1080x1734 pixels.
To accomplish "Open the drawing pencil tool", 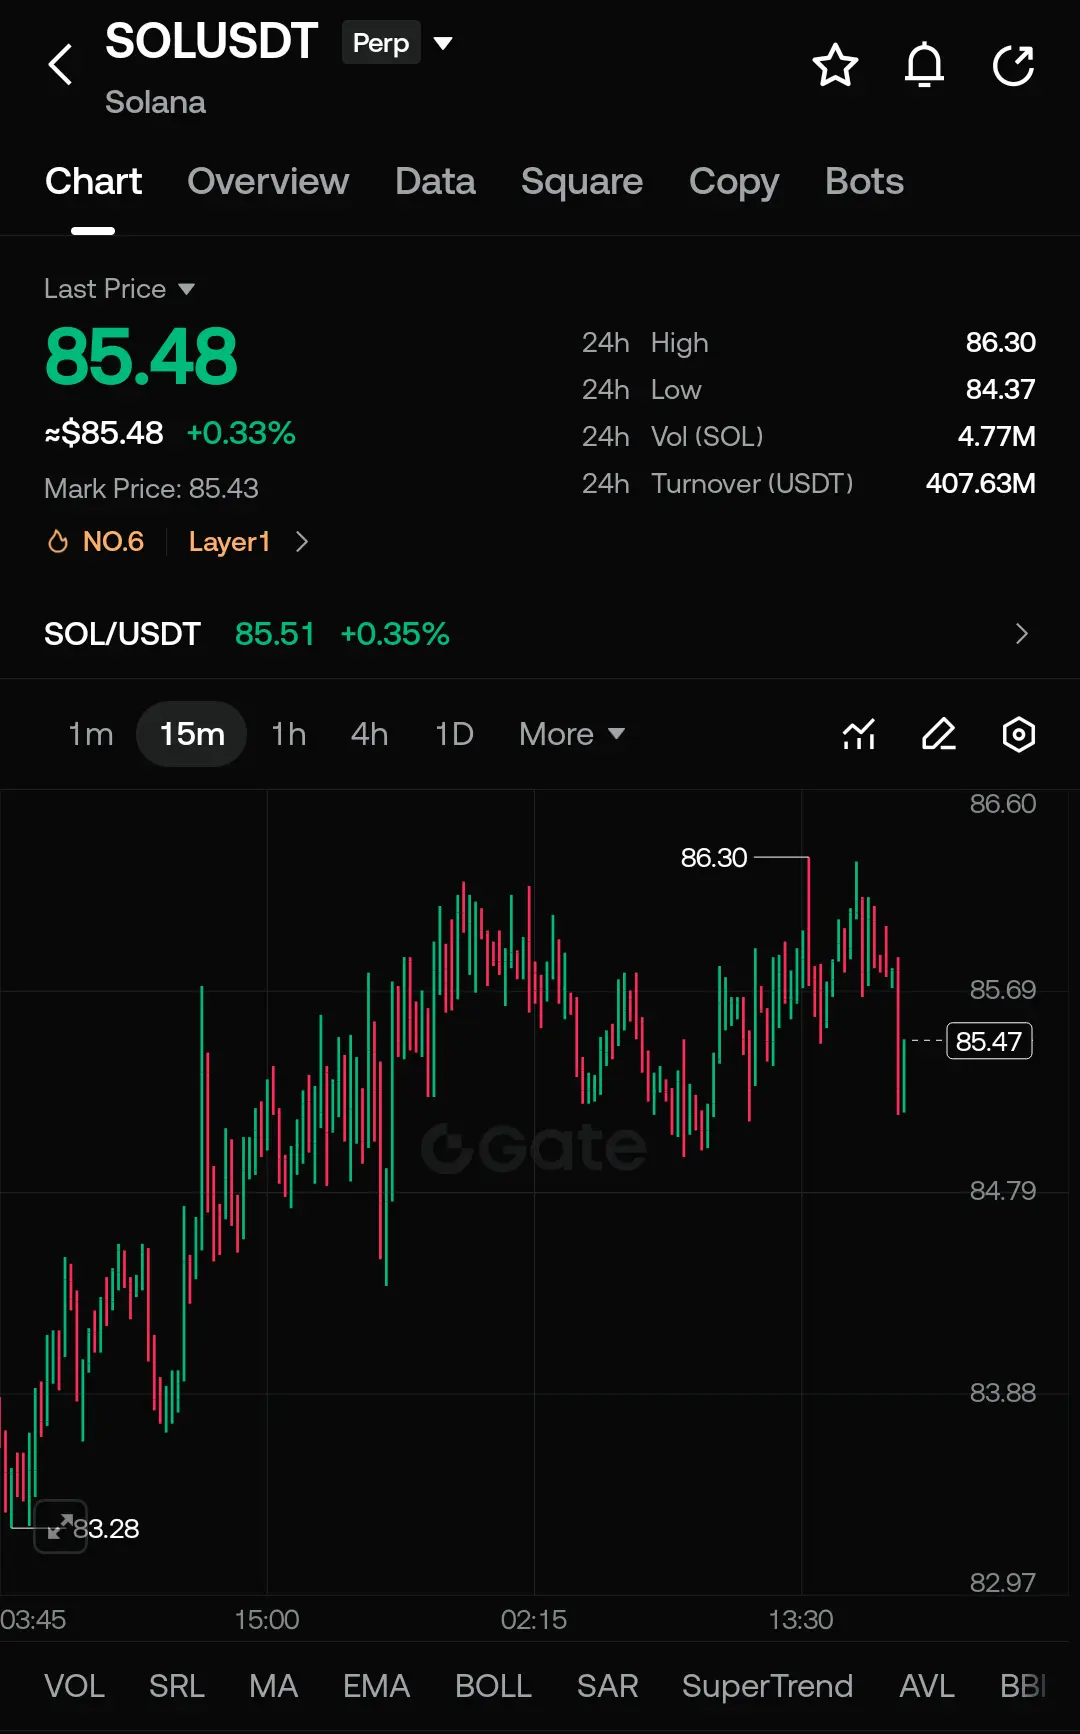I will tap(939, 735).
